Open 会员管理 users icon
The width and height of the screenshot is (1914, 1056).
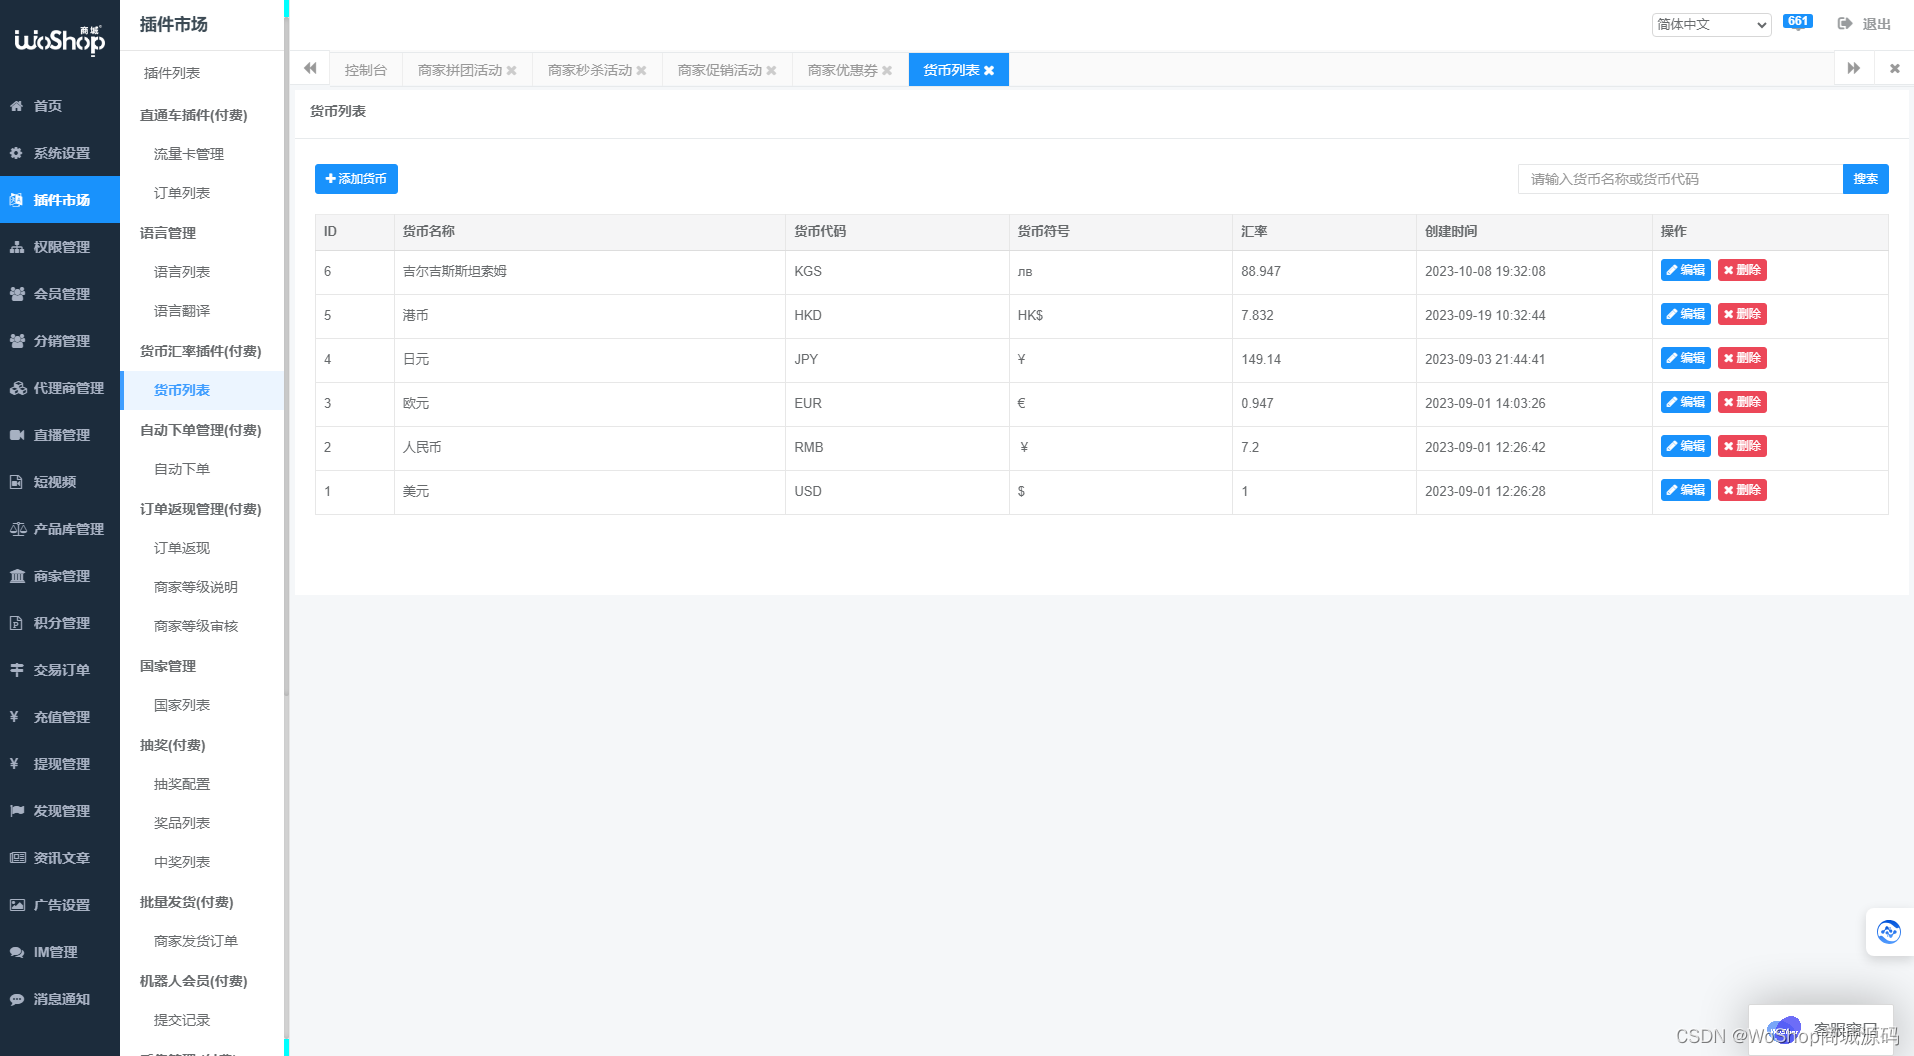(x=17, y=294)
